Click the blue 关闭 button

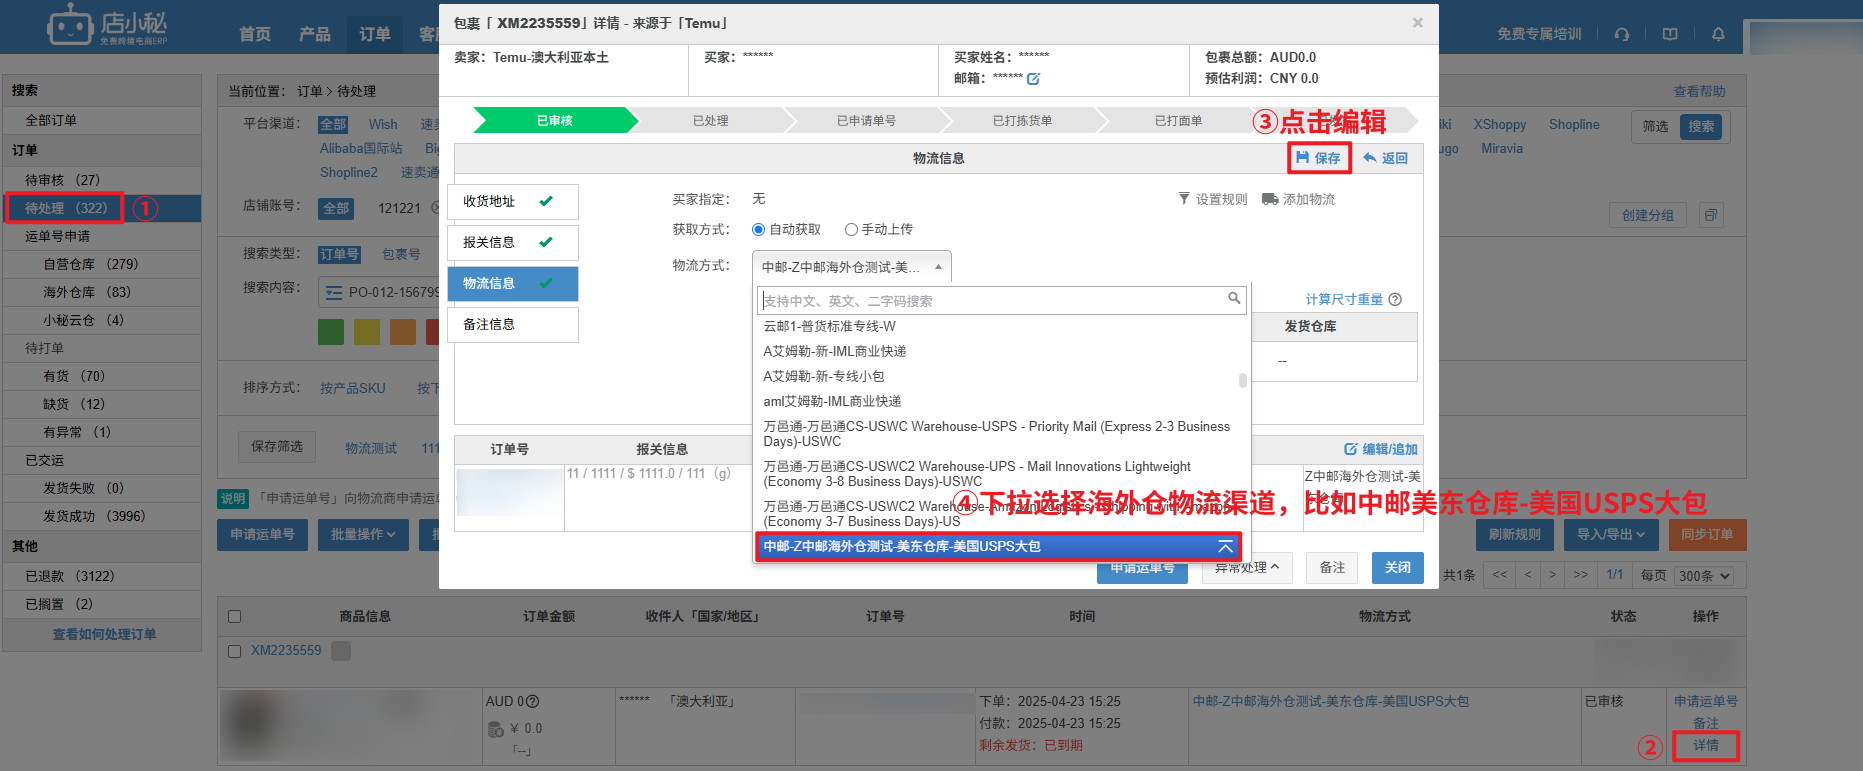tap(1398, 568)
